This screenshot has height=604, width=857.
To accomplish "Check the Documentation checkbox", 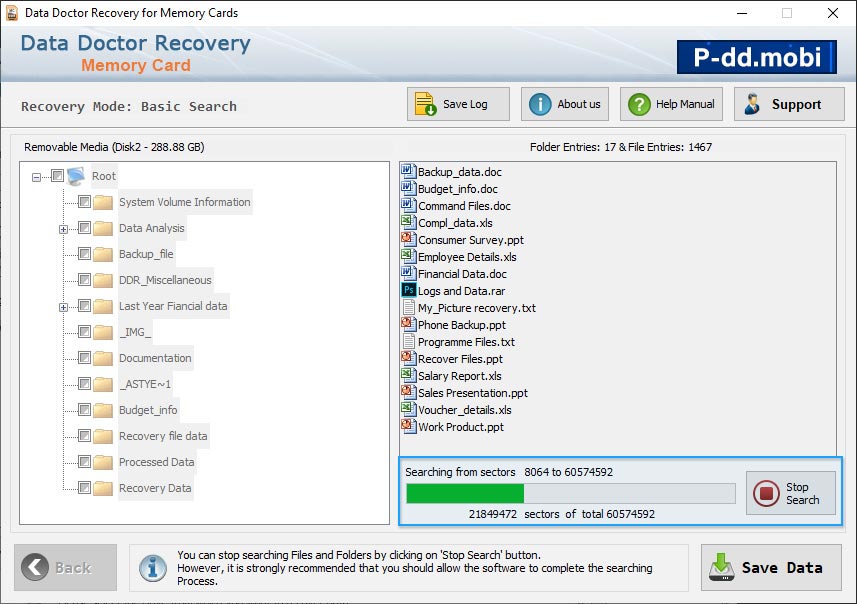I will (84, 357).
